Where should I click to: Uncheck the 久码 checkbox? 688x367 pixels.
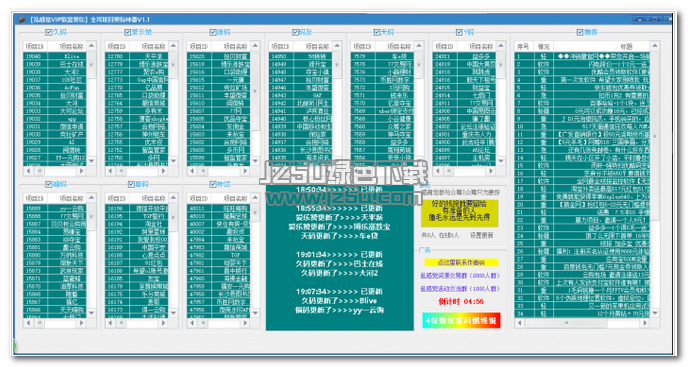(x=49, y=32)
